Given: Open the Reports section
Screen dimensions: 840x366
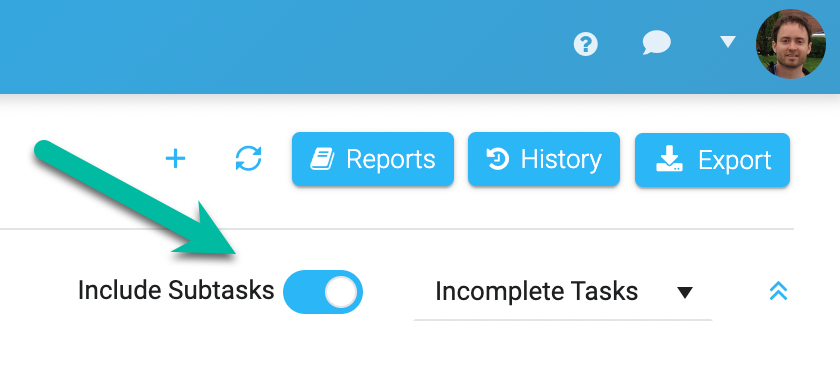Looking at the screenshot, I should [x=373, y=159].
